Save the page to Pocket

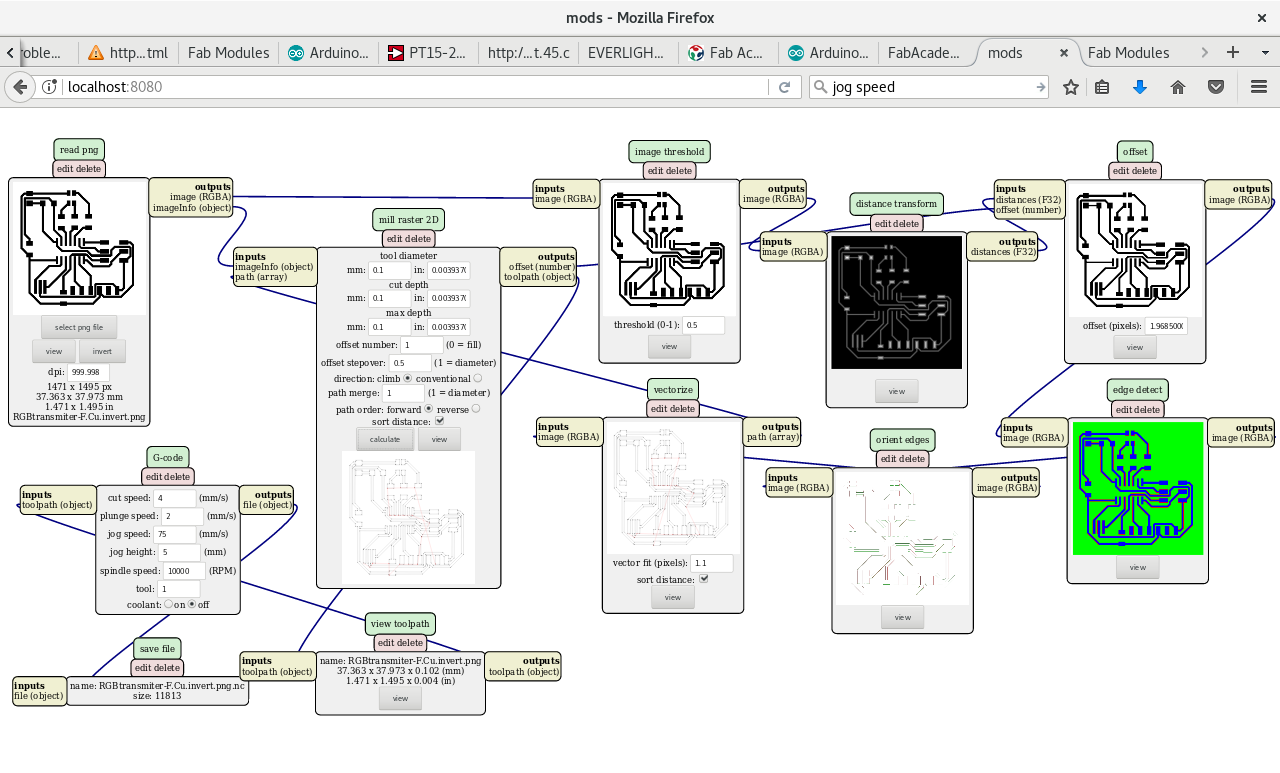1216,87
